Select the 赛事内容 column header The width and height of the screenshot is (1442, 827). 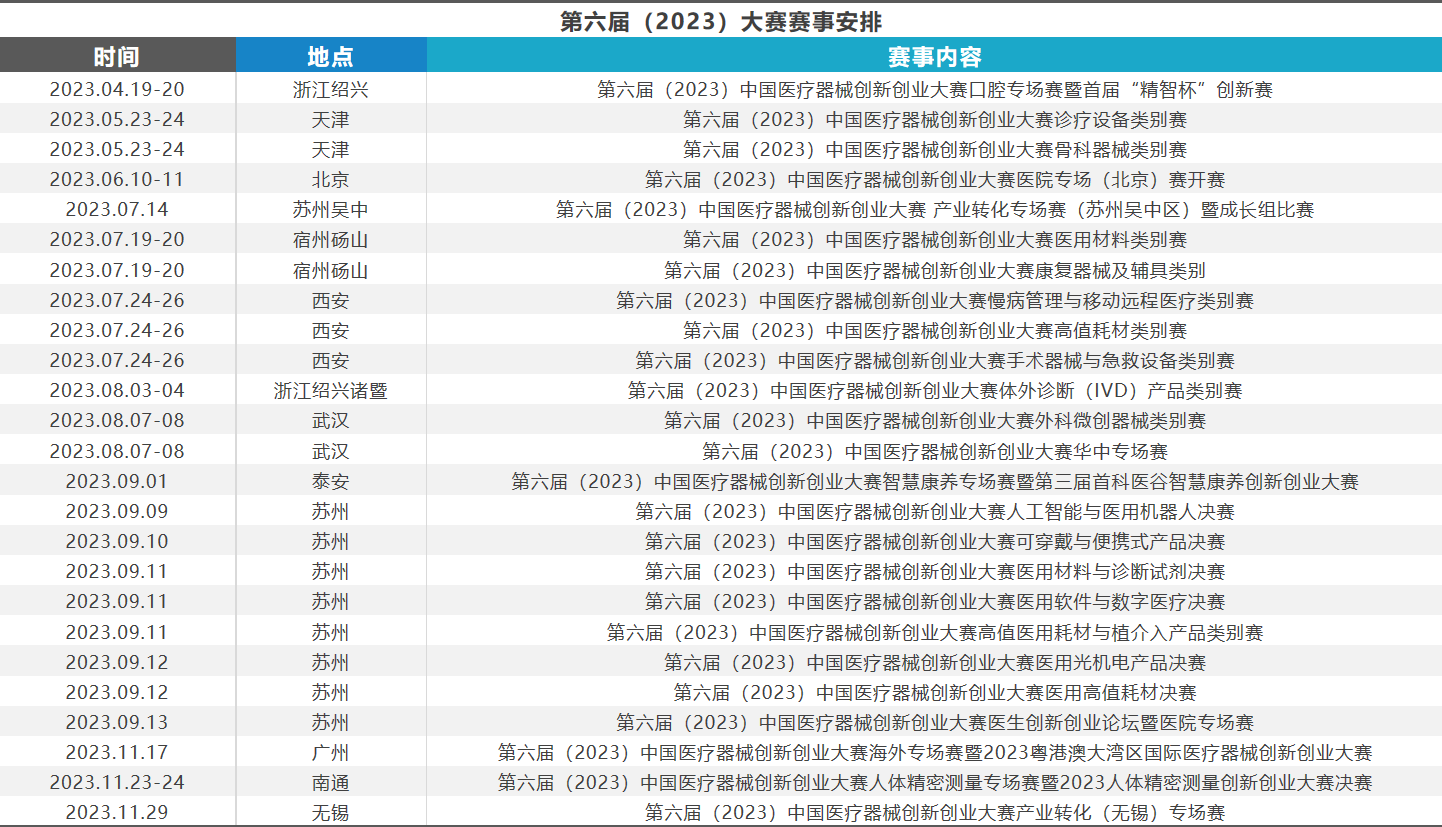[x=934, y=56]
